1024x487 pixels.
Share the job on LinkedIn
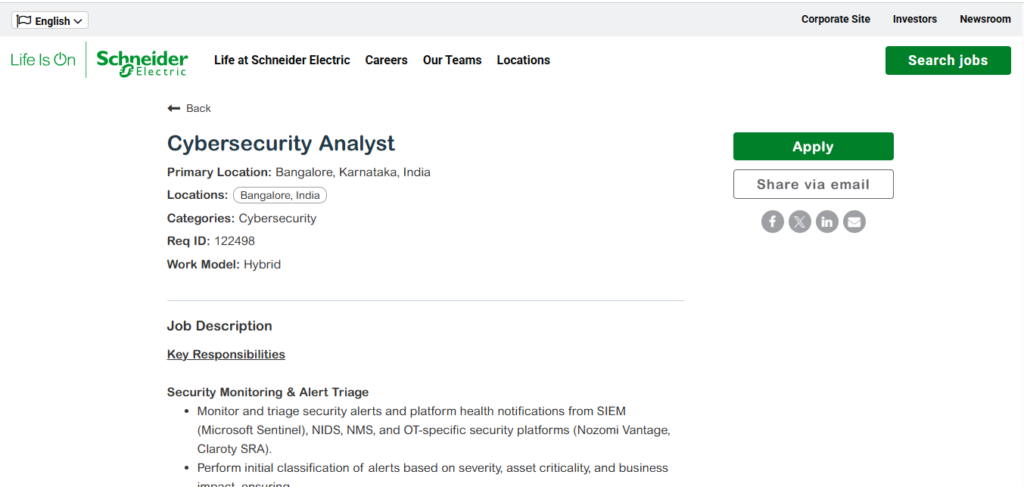(x=827, y=222)
